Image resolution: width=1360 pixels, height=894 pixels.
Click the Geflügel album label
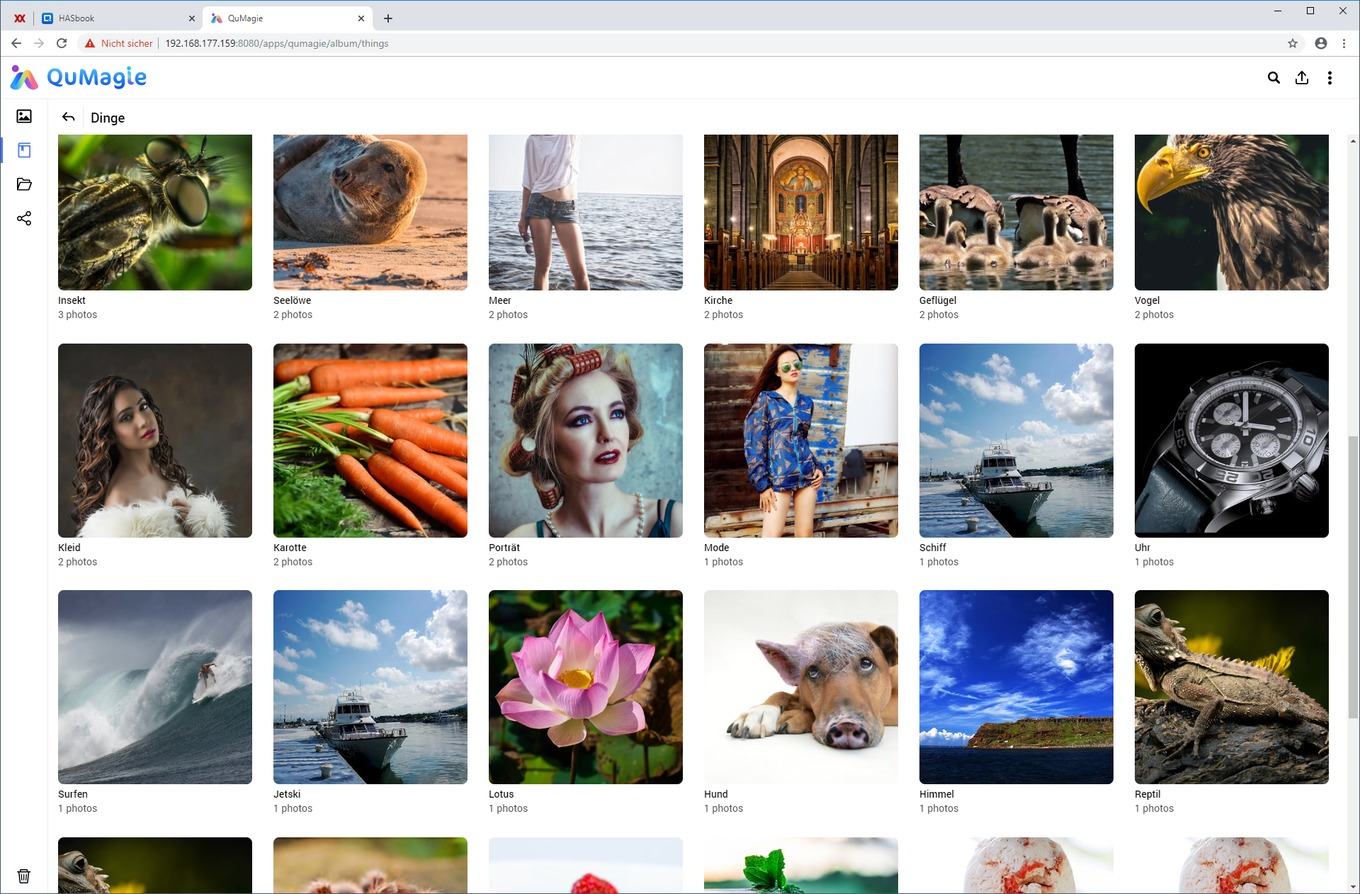click(938, 300)
